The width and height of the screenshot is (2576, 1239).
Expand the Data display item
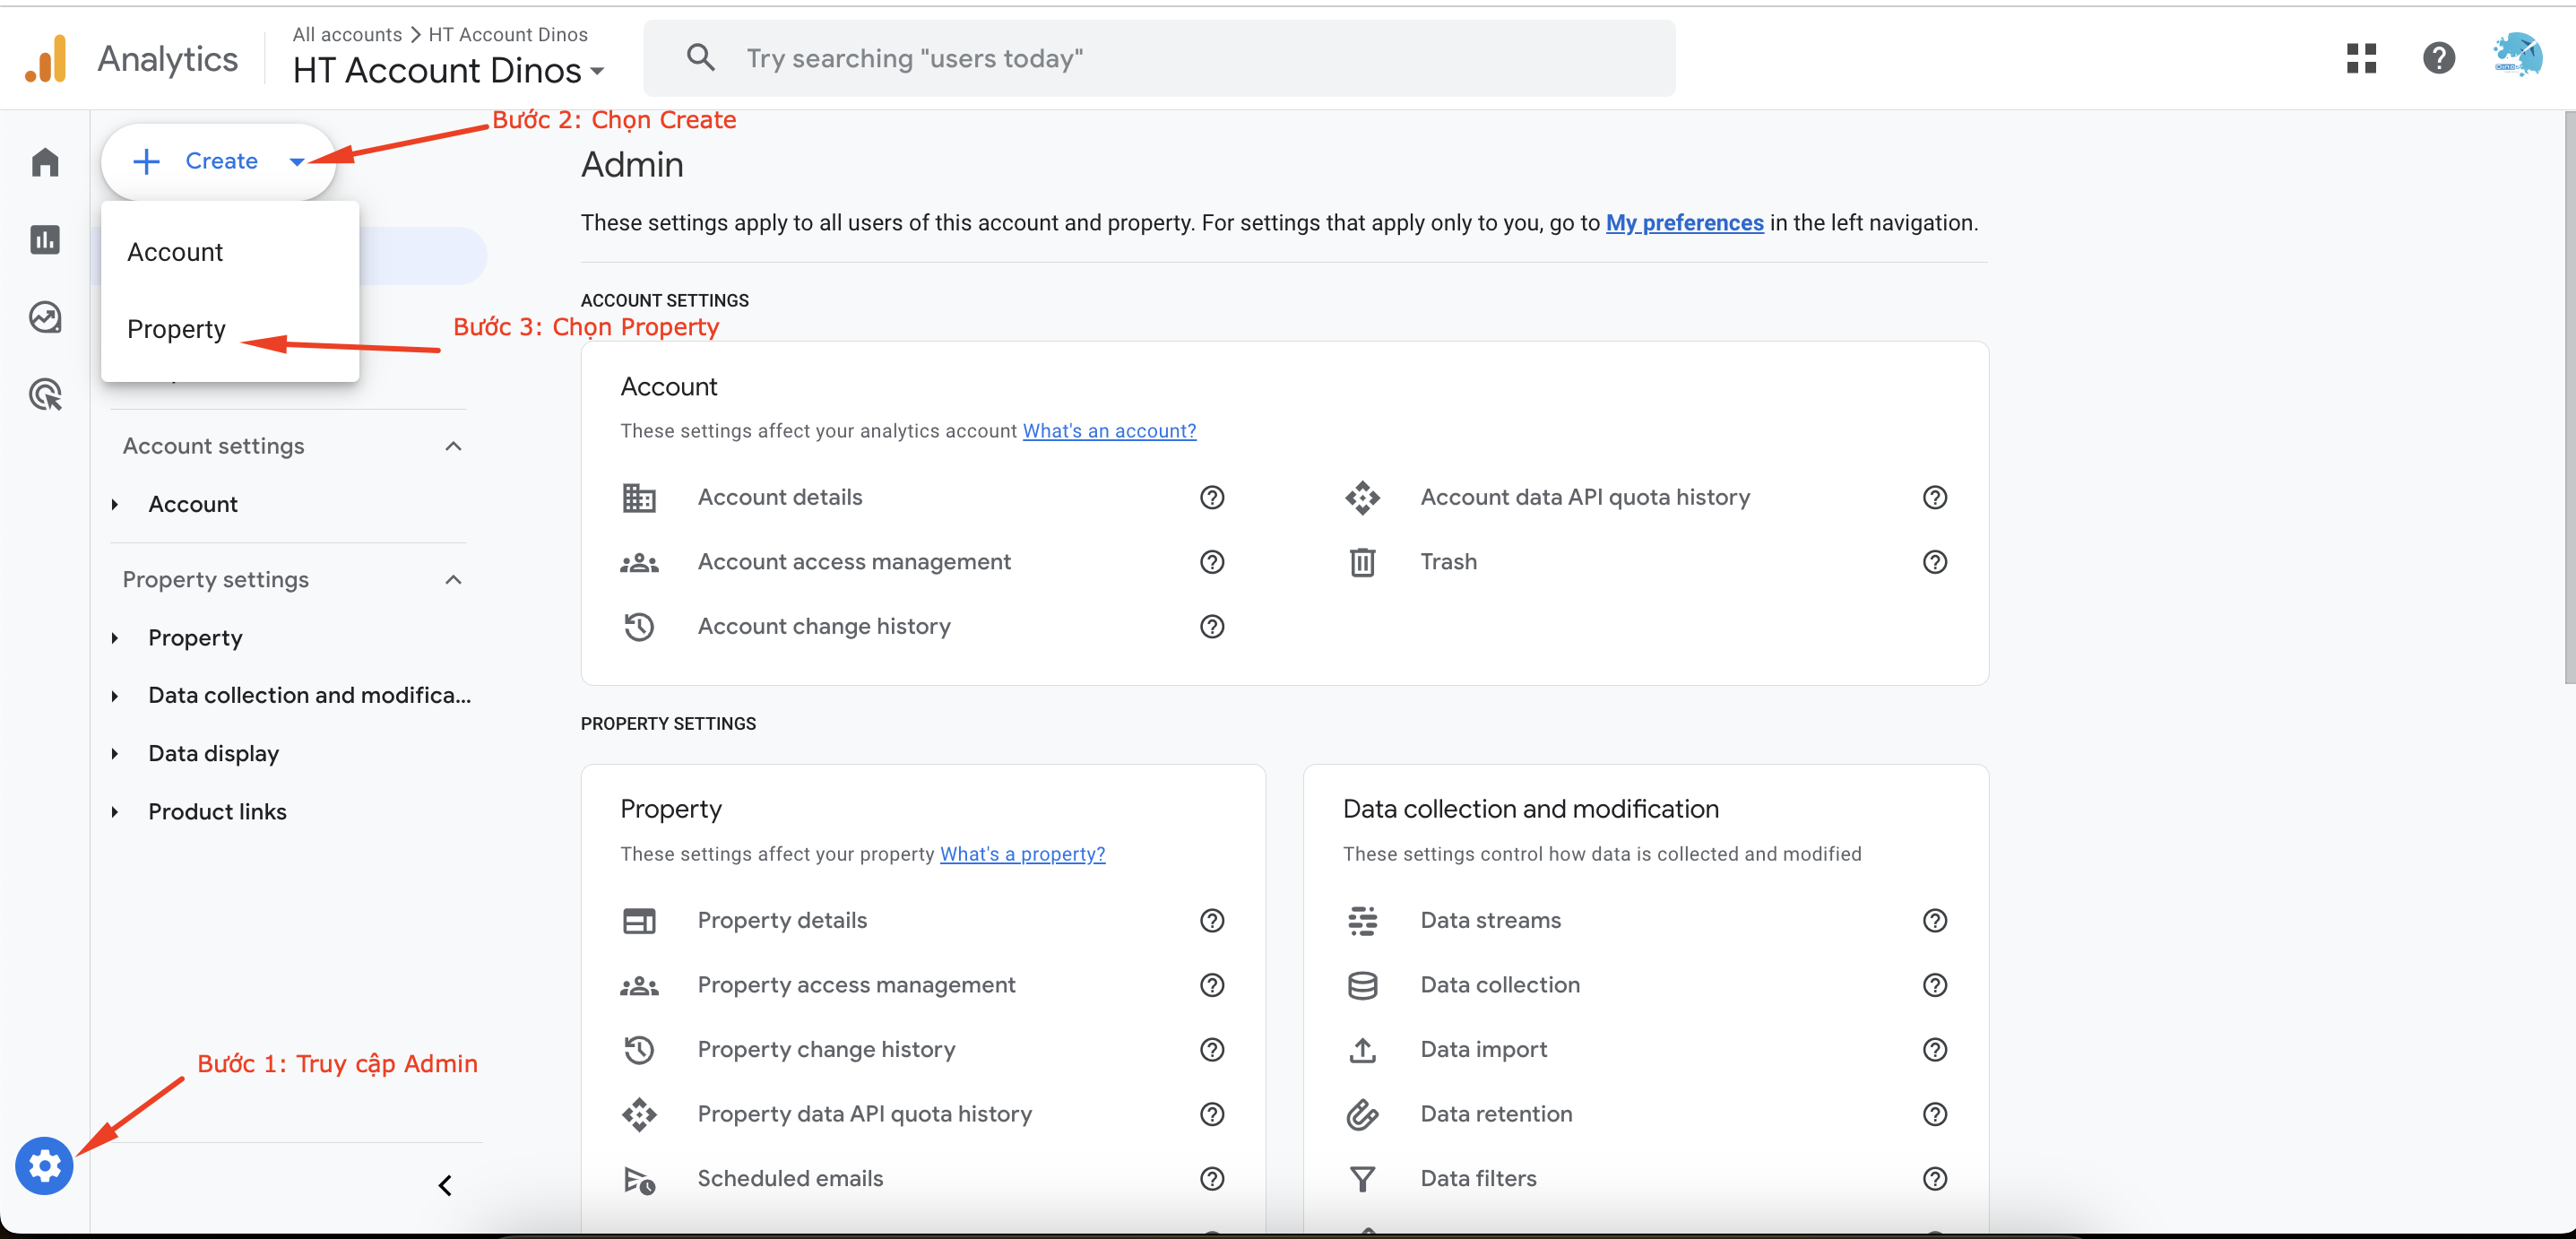(115, 754)
